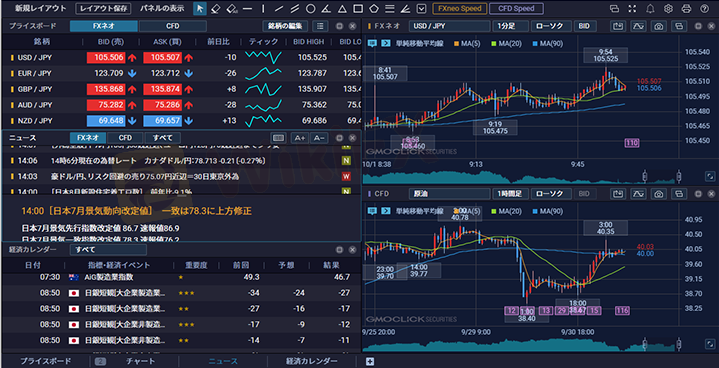Open the USD / JPY symbol dropdown
The width and height of the screenshot is (719, 368).
tap(449, 26)
